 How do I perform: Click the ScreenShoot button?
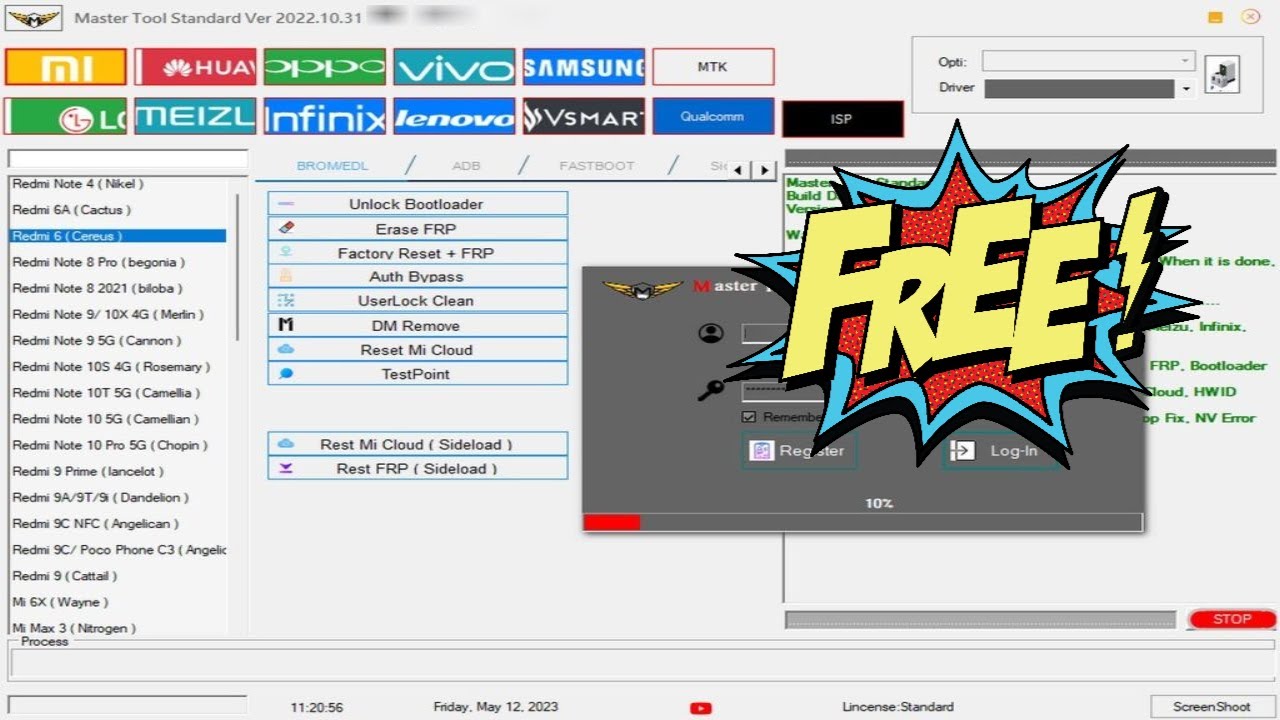click(x=1212, y=707)
